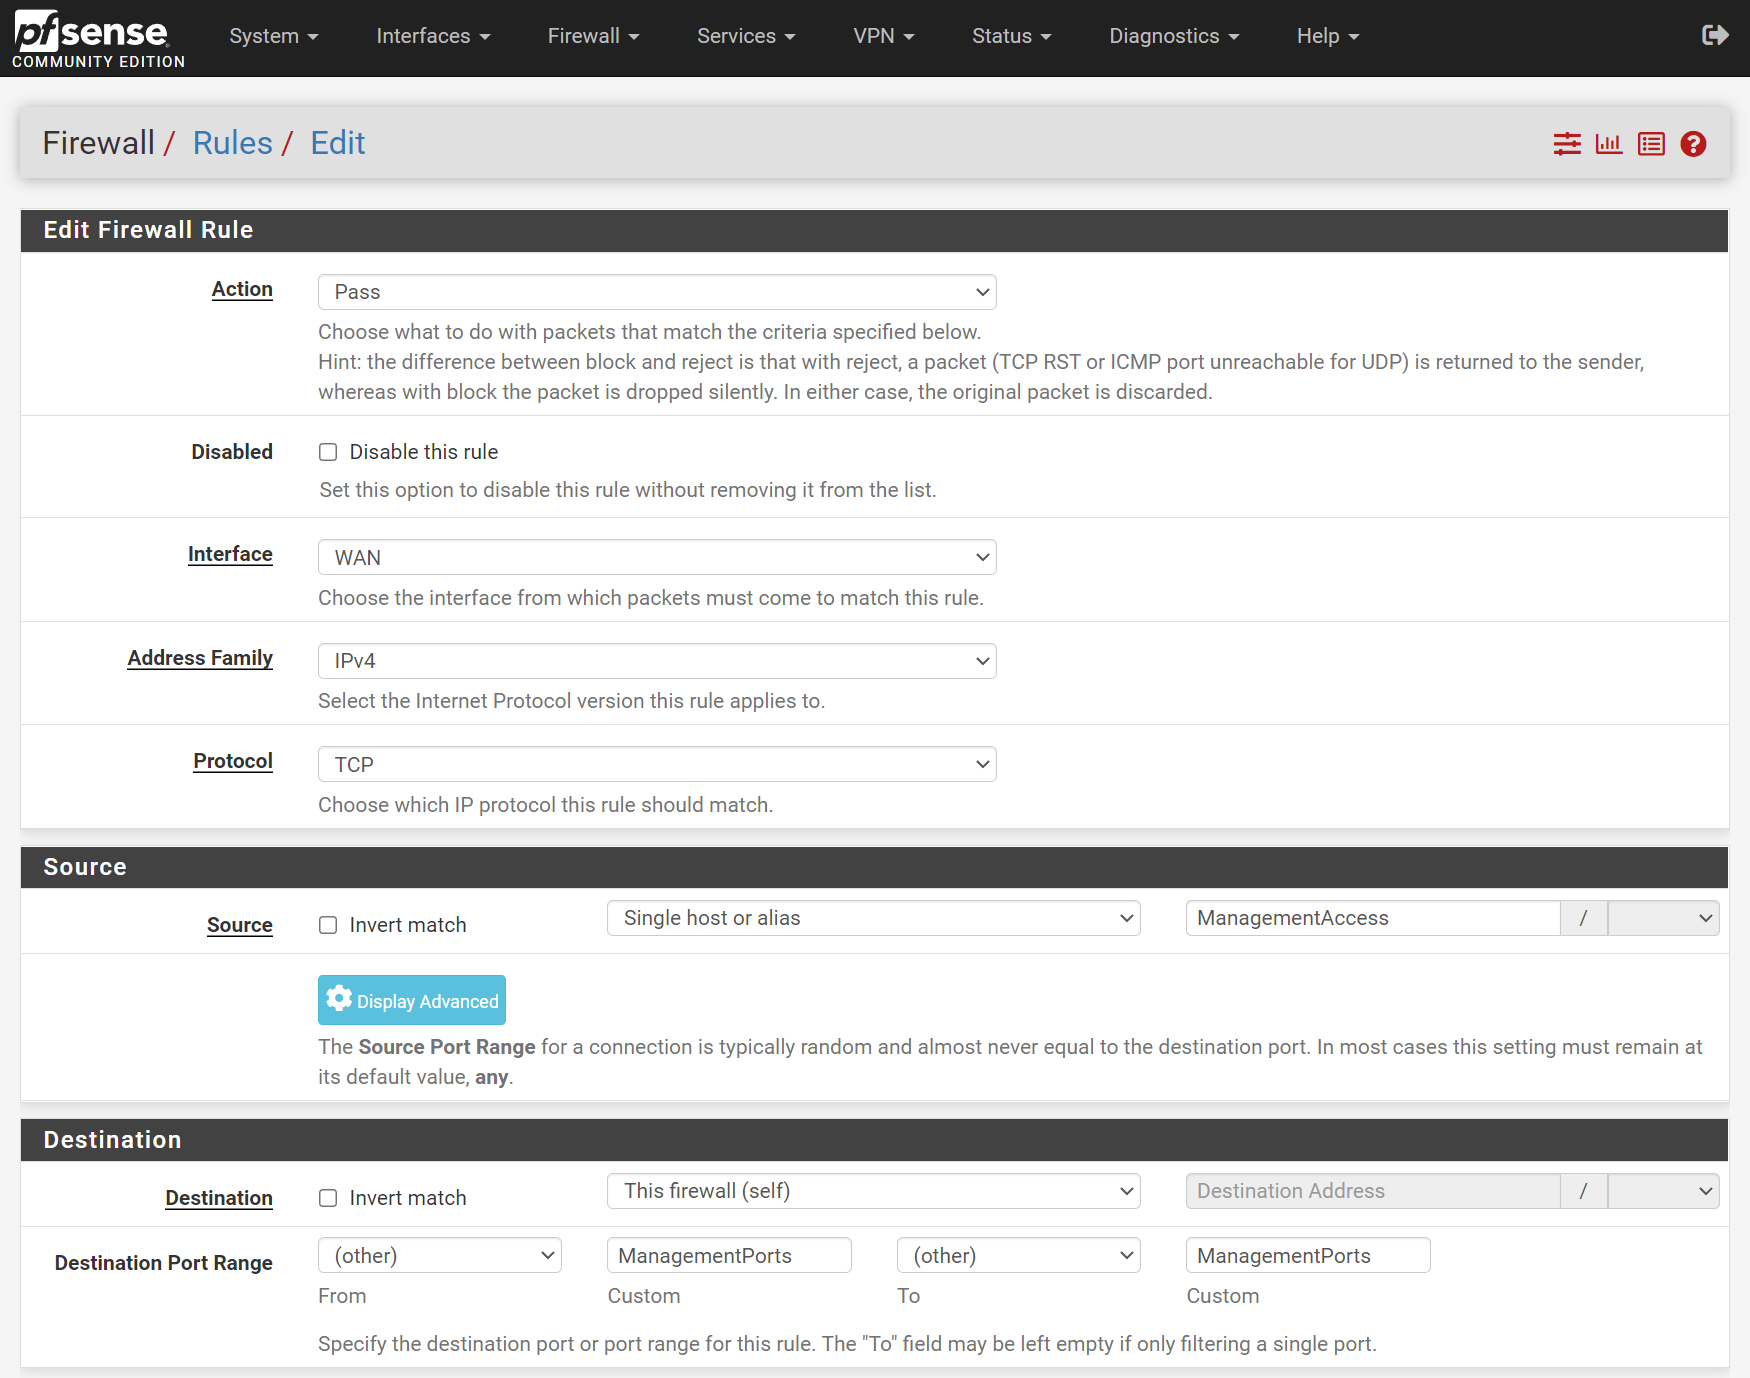Viewport: 1750px width, 1378px height.
Task: Open the Action dropdown showing Pass
Action: [x=657, y=292]
